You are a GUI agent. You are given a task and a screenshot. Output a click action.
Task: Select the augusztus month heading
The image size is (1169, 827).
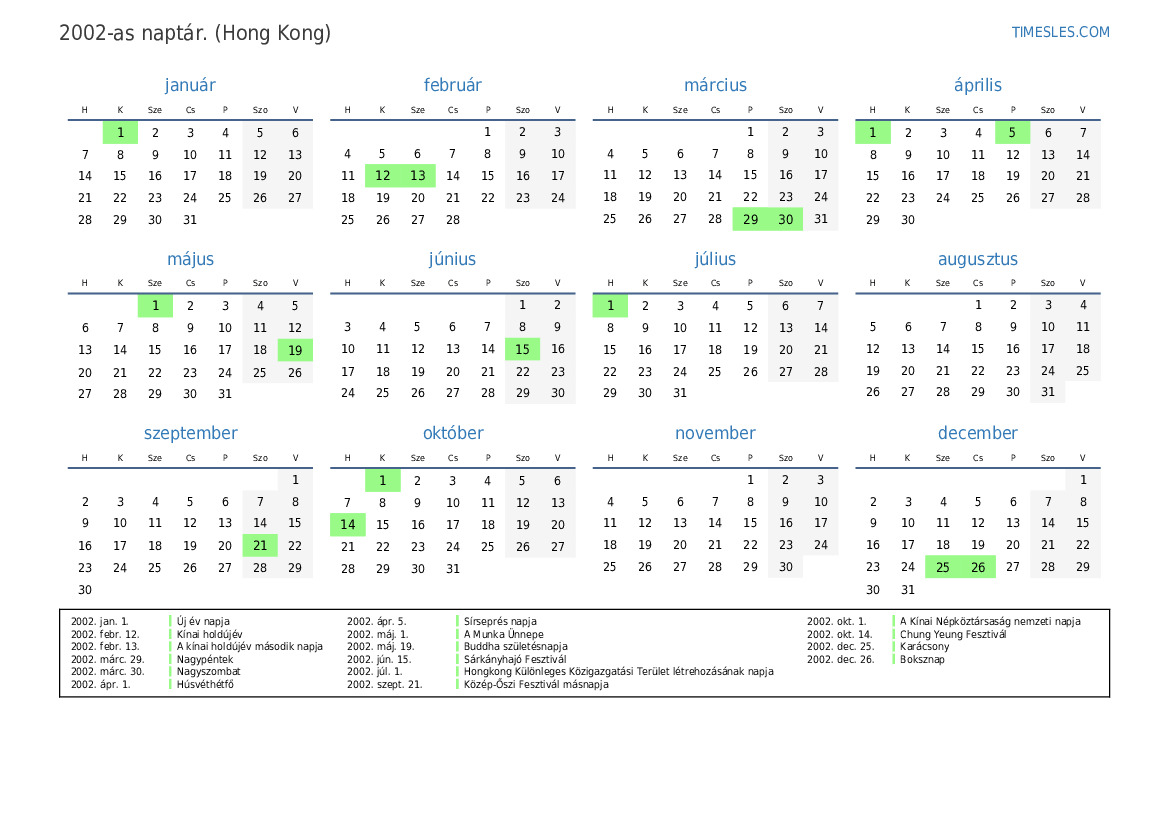point(977,259)
